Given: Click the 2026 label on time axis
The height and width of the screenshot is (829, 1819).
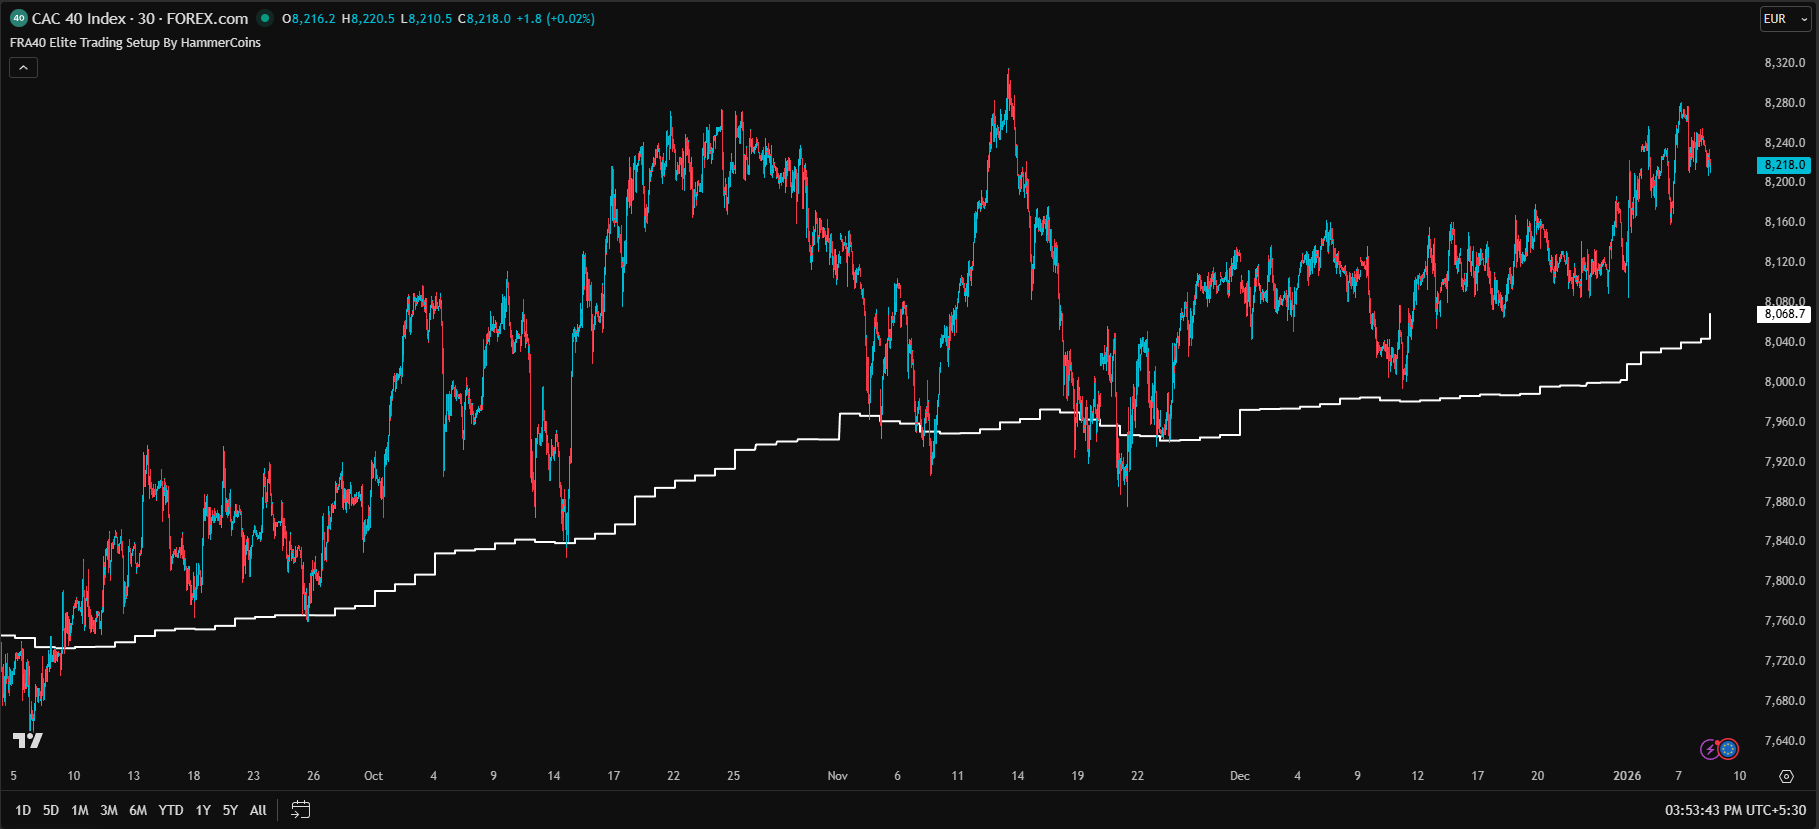Looking at the screenshot, I should point(1627,776).
